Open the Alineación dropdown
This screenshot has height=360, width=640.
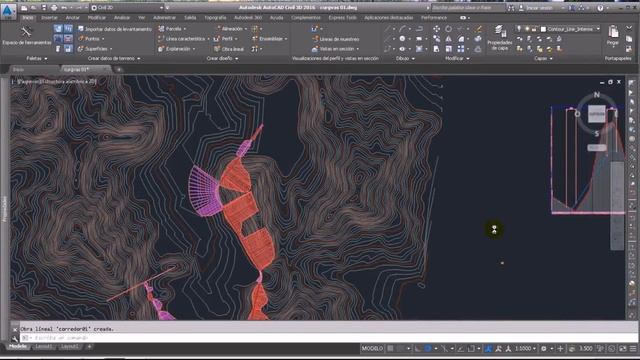(x=231, y=29)
